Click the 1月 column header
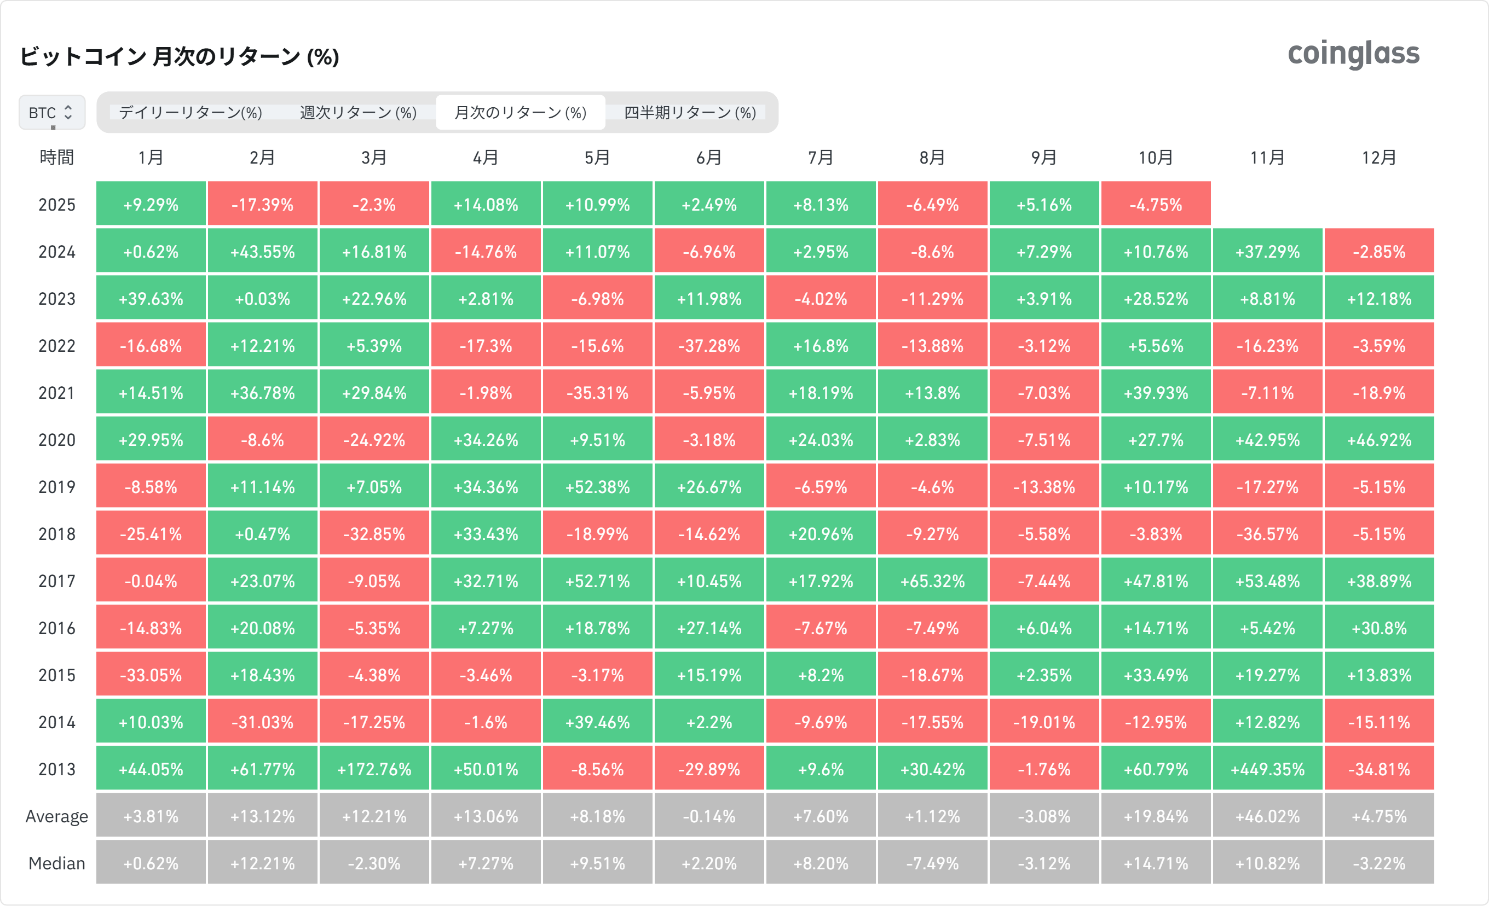The image size is (1489, 906). click(x=151, y=158)
